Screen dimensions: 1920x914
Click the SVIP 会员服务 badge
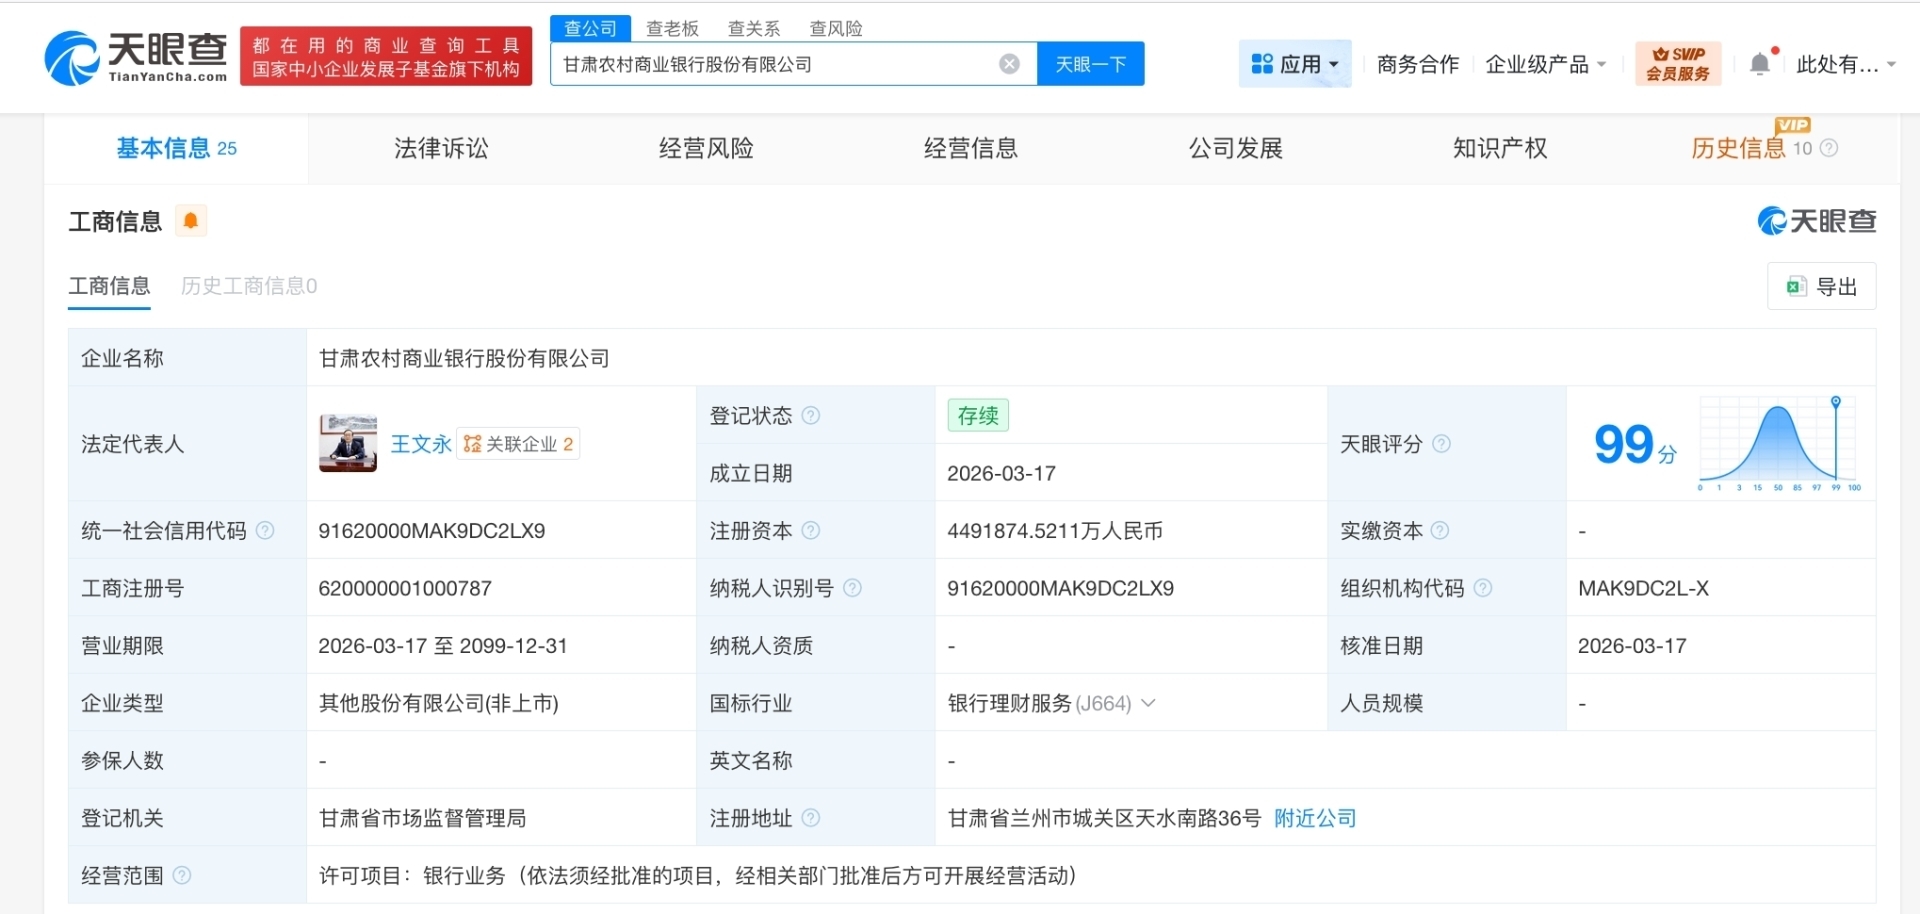(1677, 63)
